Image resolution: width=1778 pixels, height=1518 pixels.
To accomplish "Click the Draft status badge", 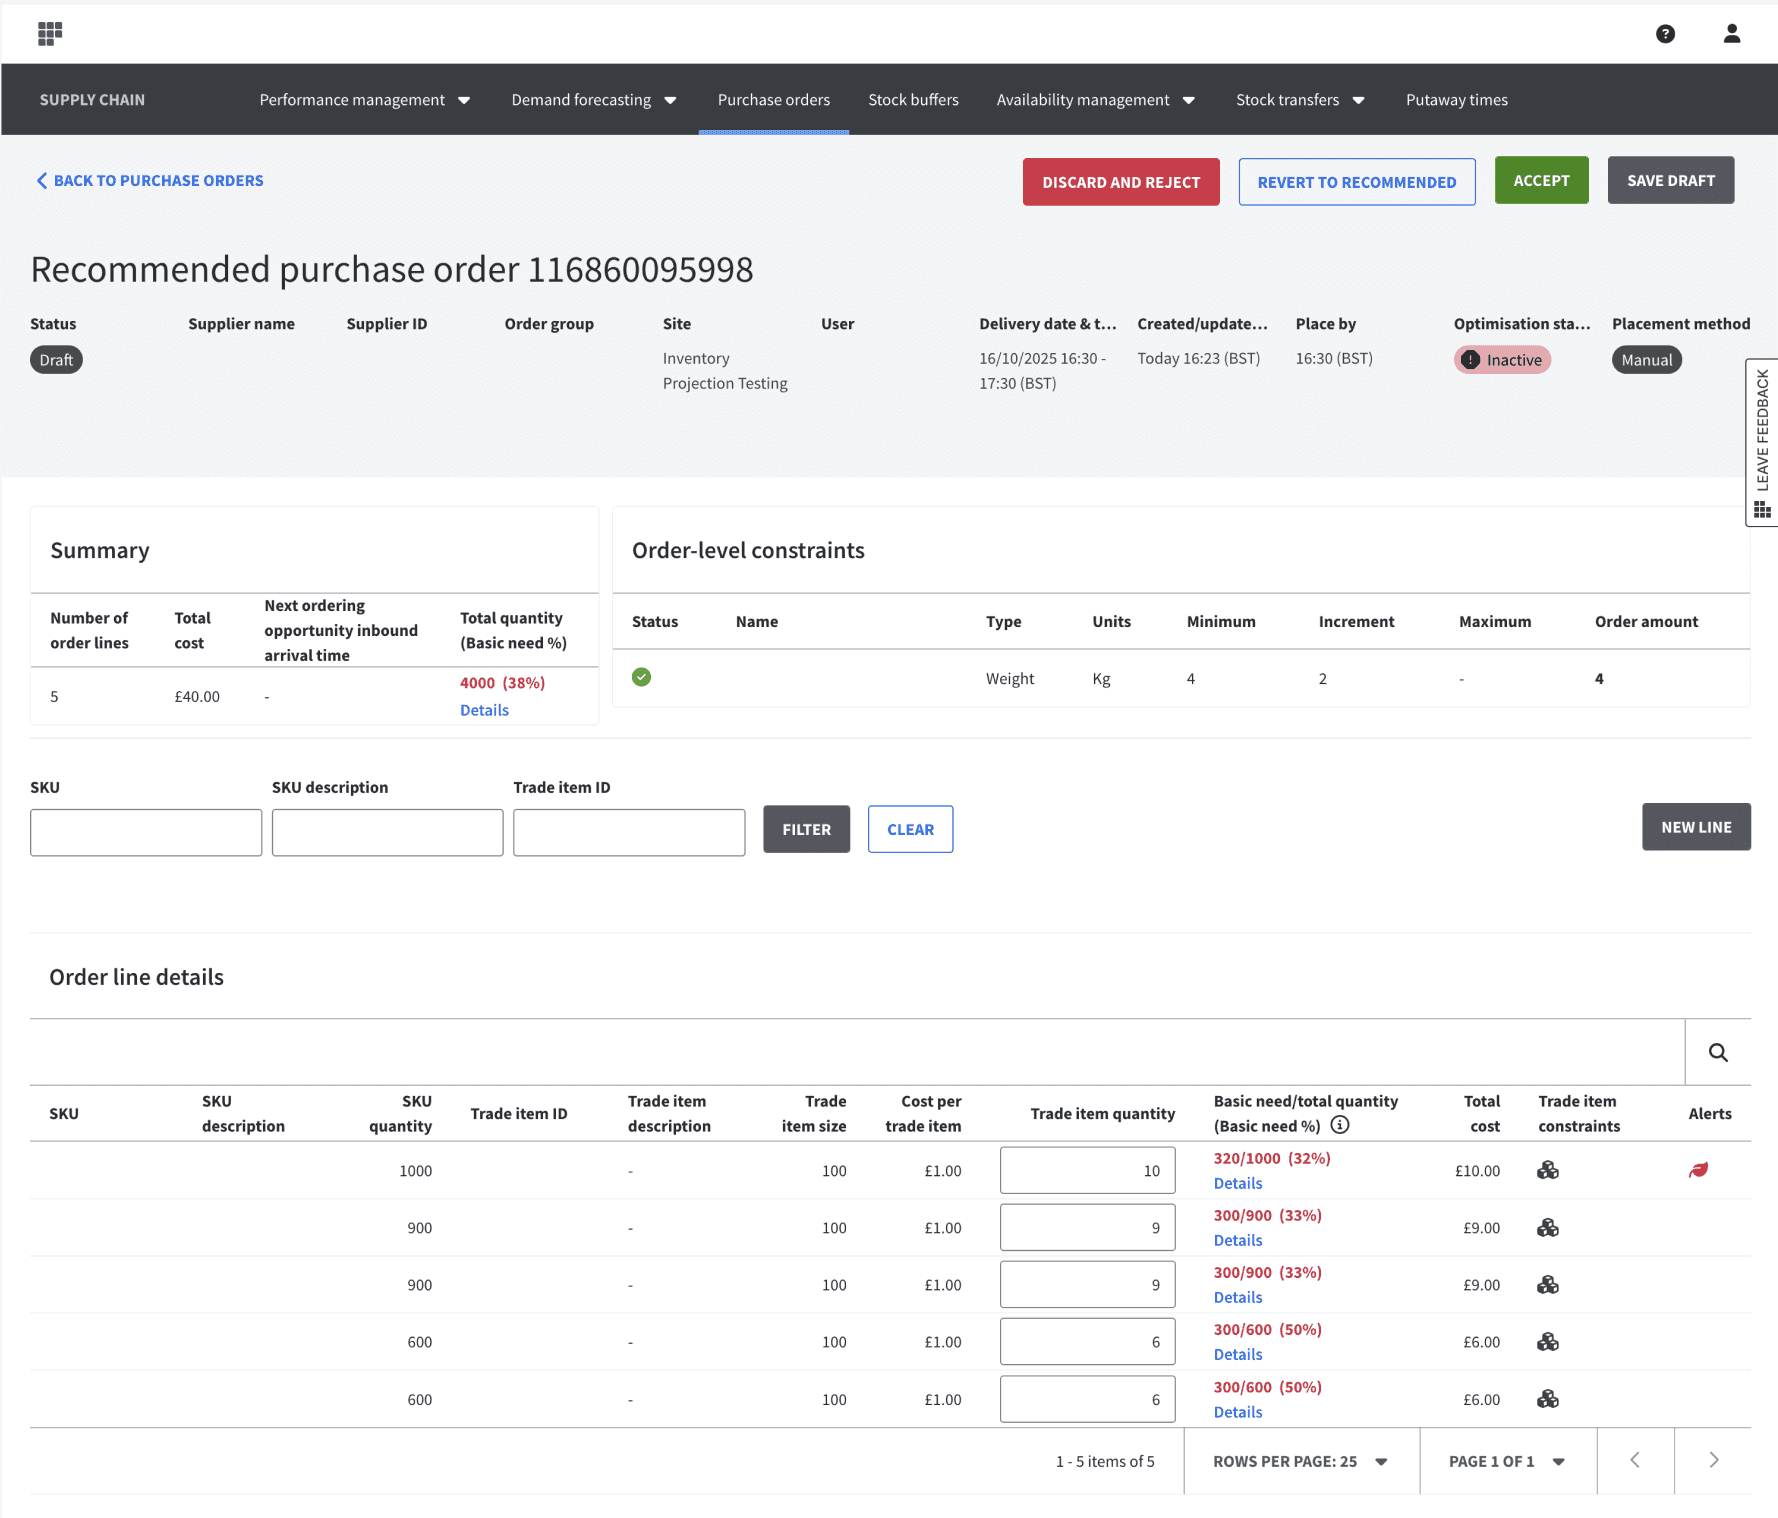I will (x=56, y=360).
